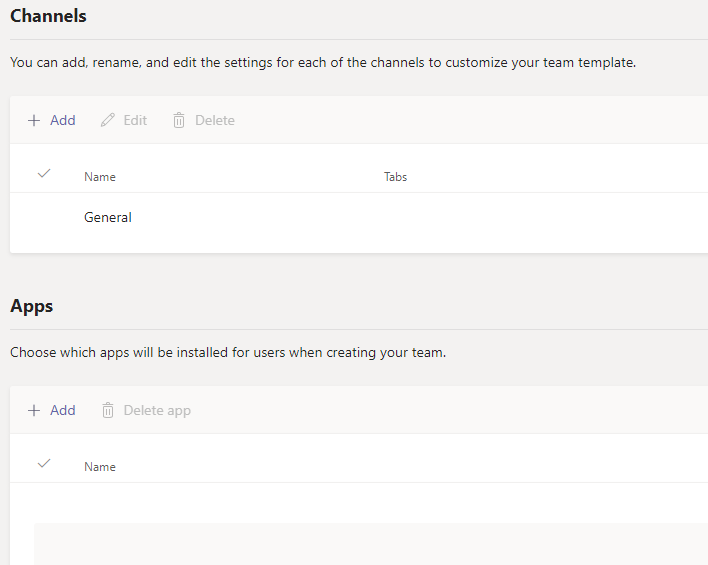The image size is (708, 565).
Task: Click the trash icon beside Delete app
Action: click(108, 410)
